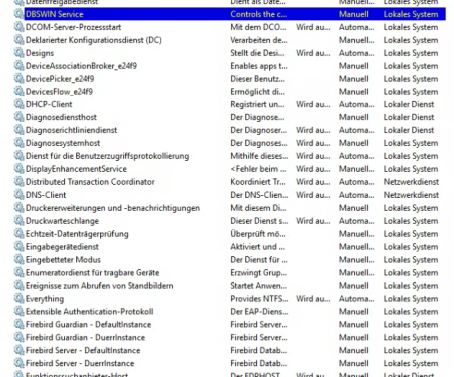The image size is (454, 377).
Task: Click gear icon of Firebird Server - DefaultInstance
Action: click(19, 351)
